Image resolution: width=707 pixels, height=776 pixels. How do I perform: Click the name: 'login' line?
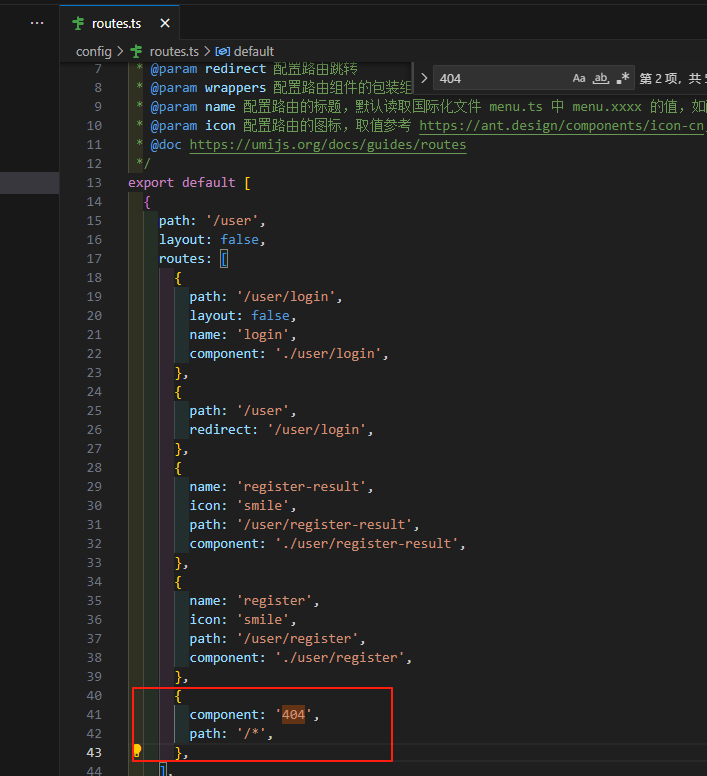point(242,335)
